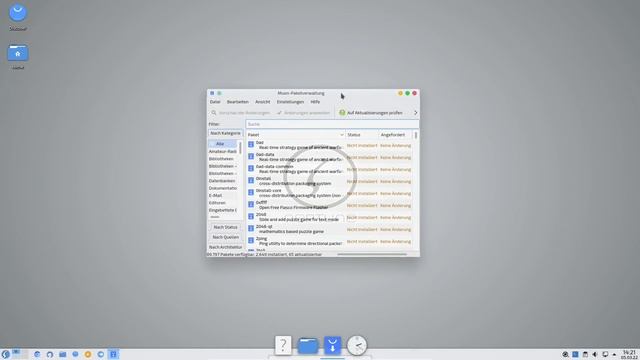Click the preview changes magnifier toolbar item

point(240,113)
